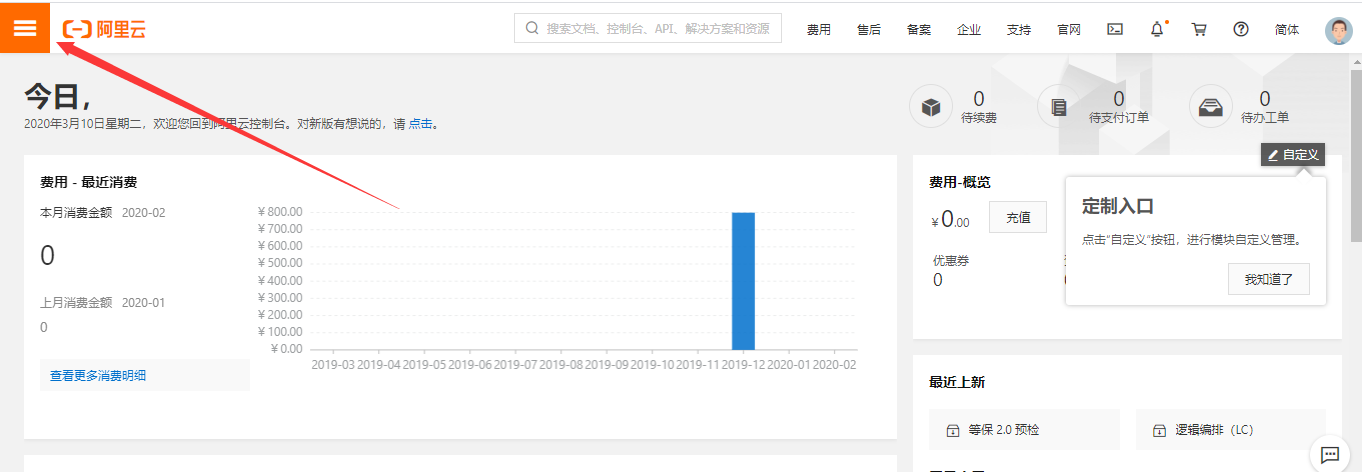Open the 官网 menu

1068,30
